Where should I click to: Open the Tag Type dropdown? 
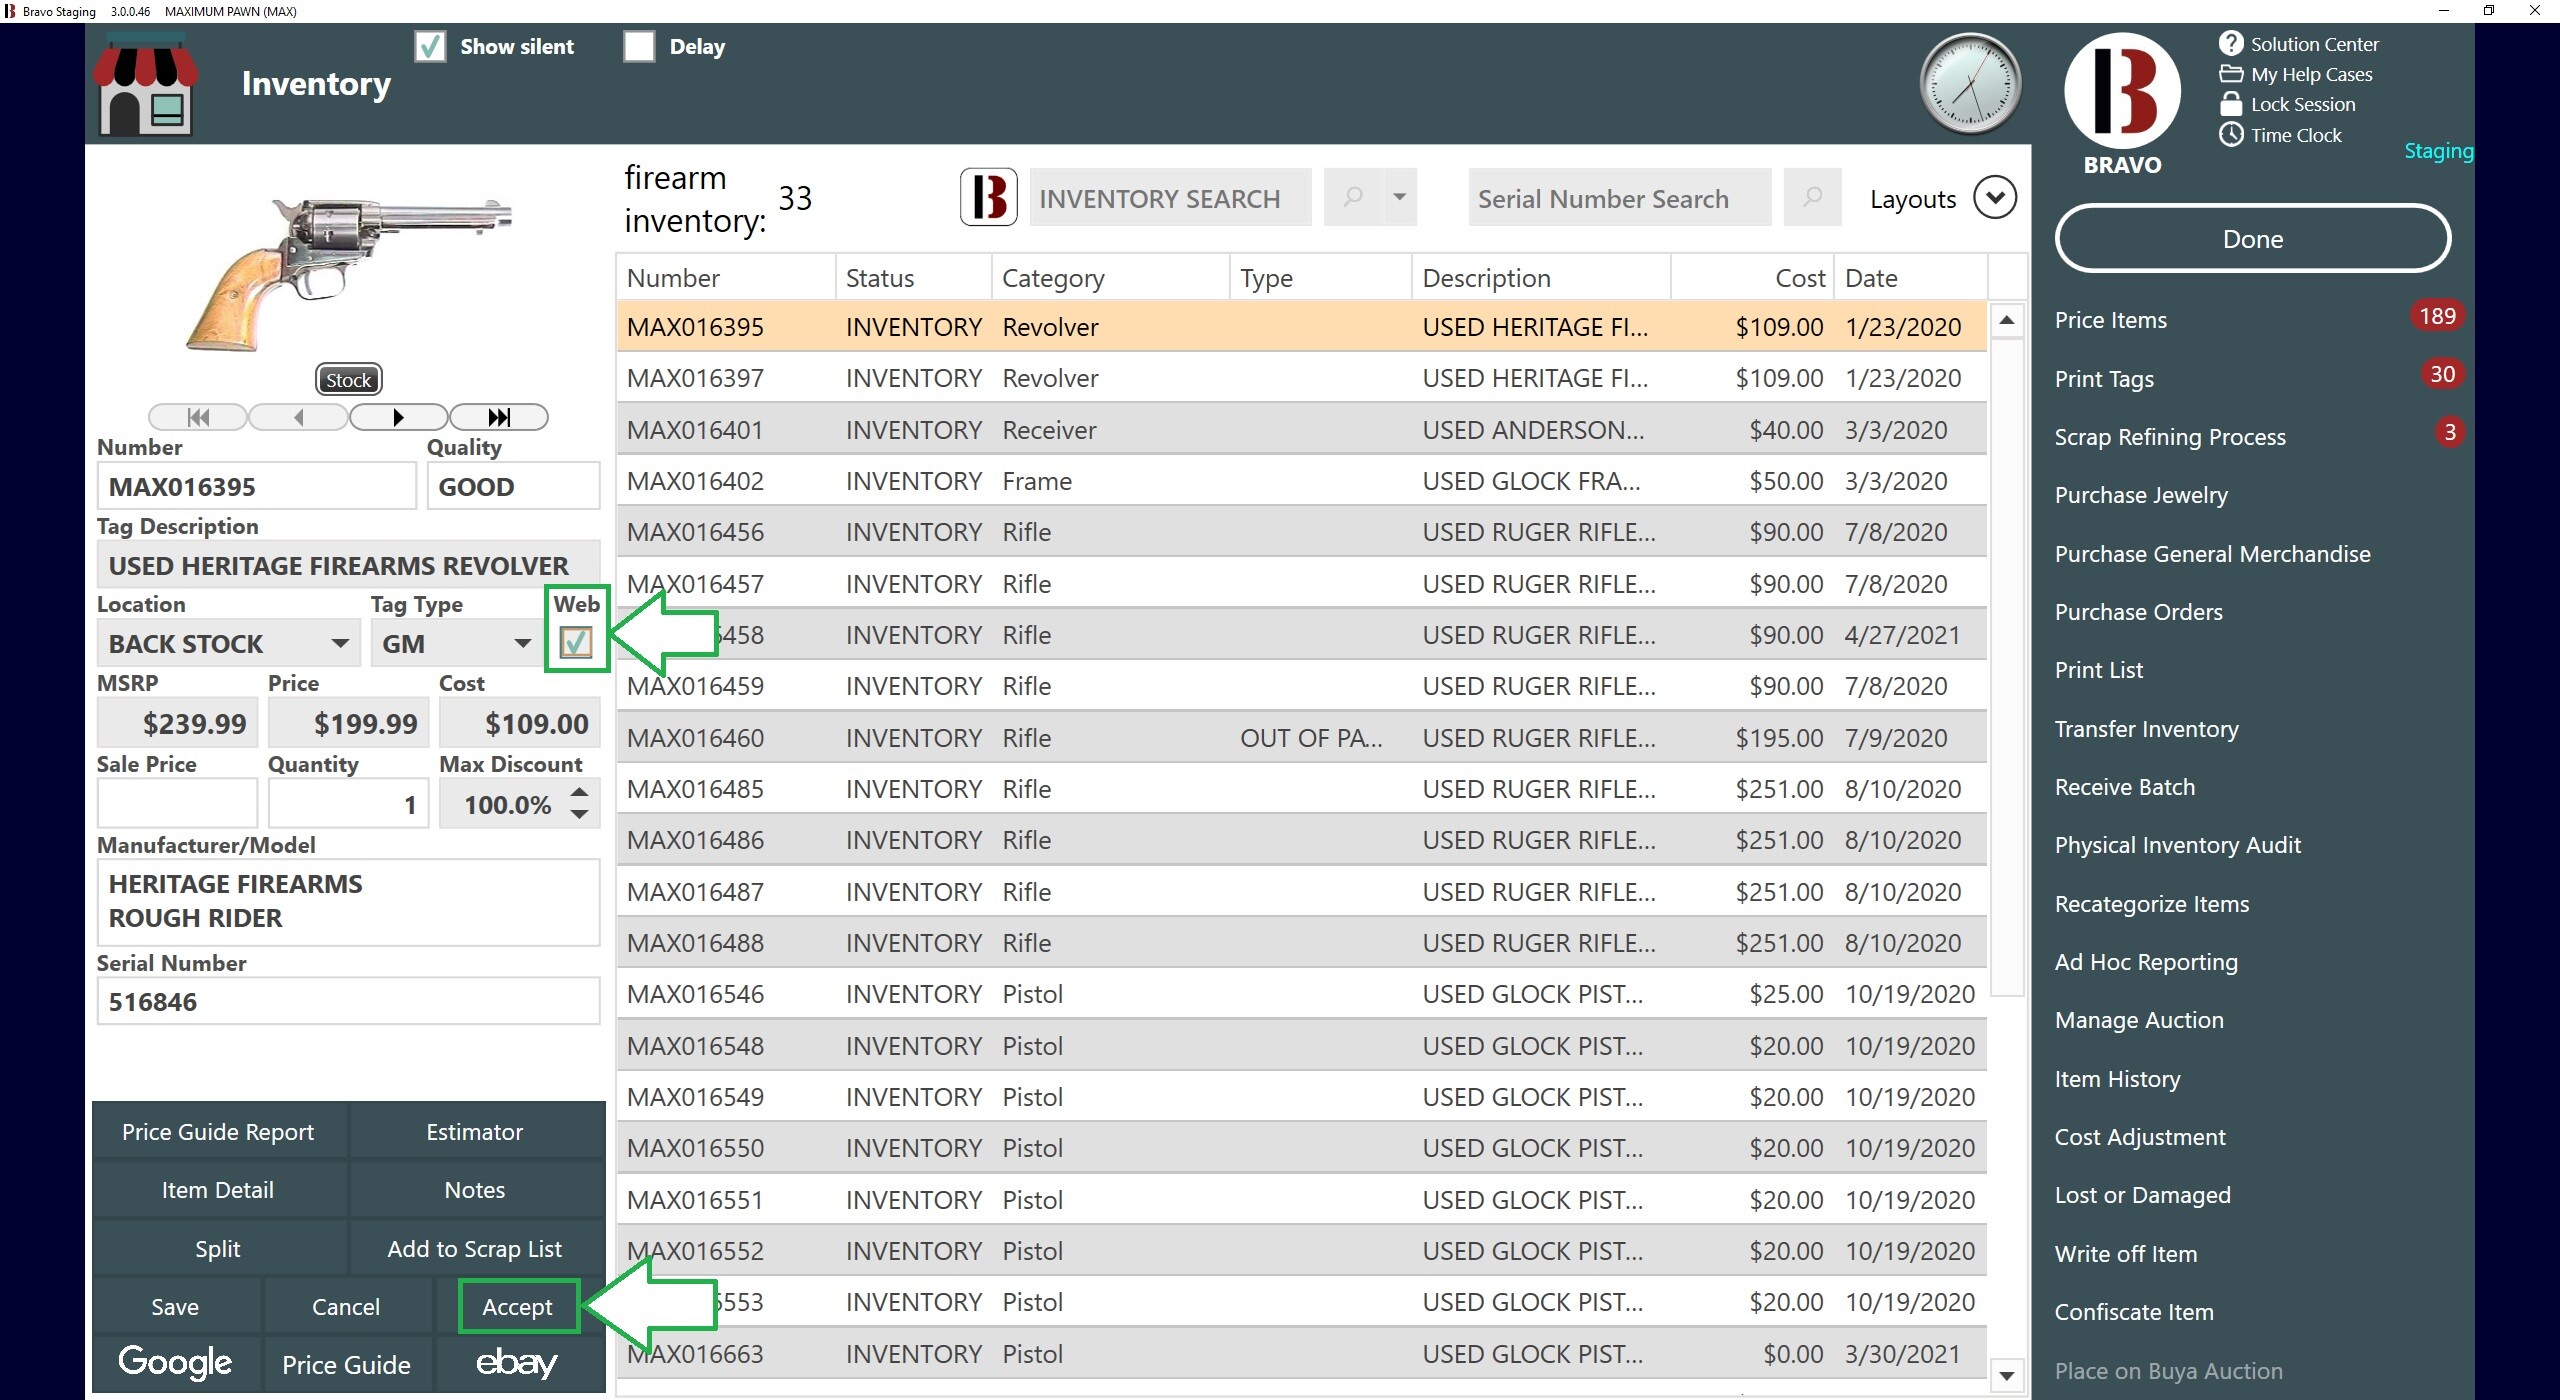tap(522, 643)
